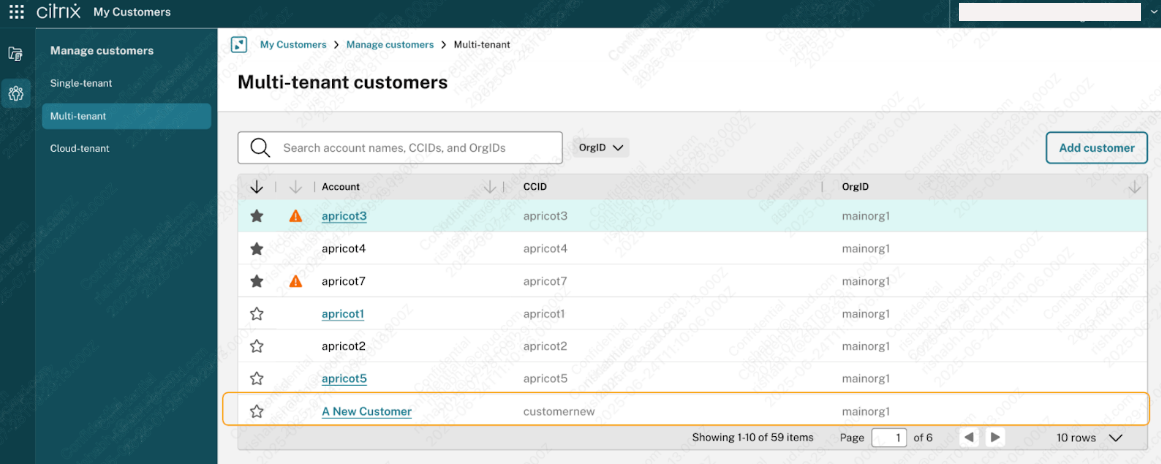The height and width of the screenshot is (464, 1161).
Task: Select Single-tenant in the sidebar
Action: (x=82, y=83)
